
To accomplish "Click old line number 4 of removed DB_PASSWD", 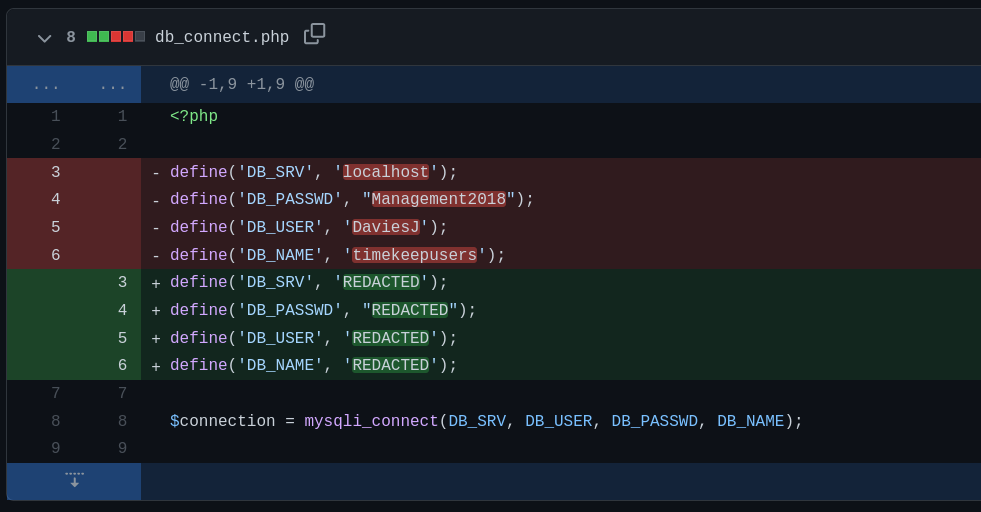I will 55,200.
